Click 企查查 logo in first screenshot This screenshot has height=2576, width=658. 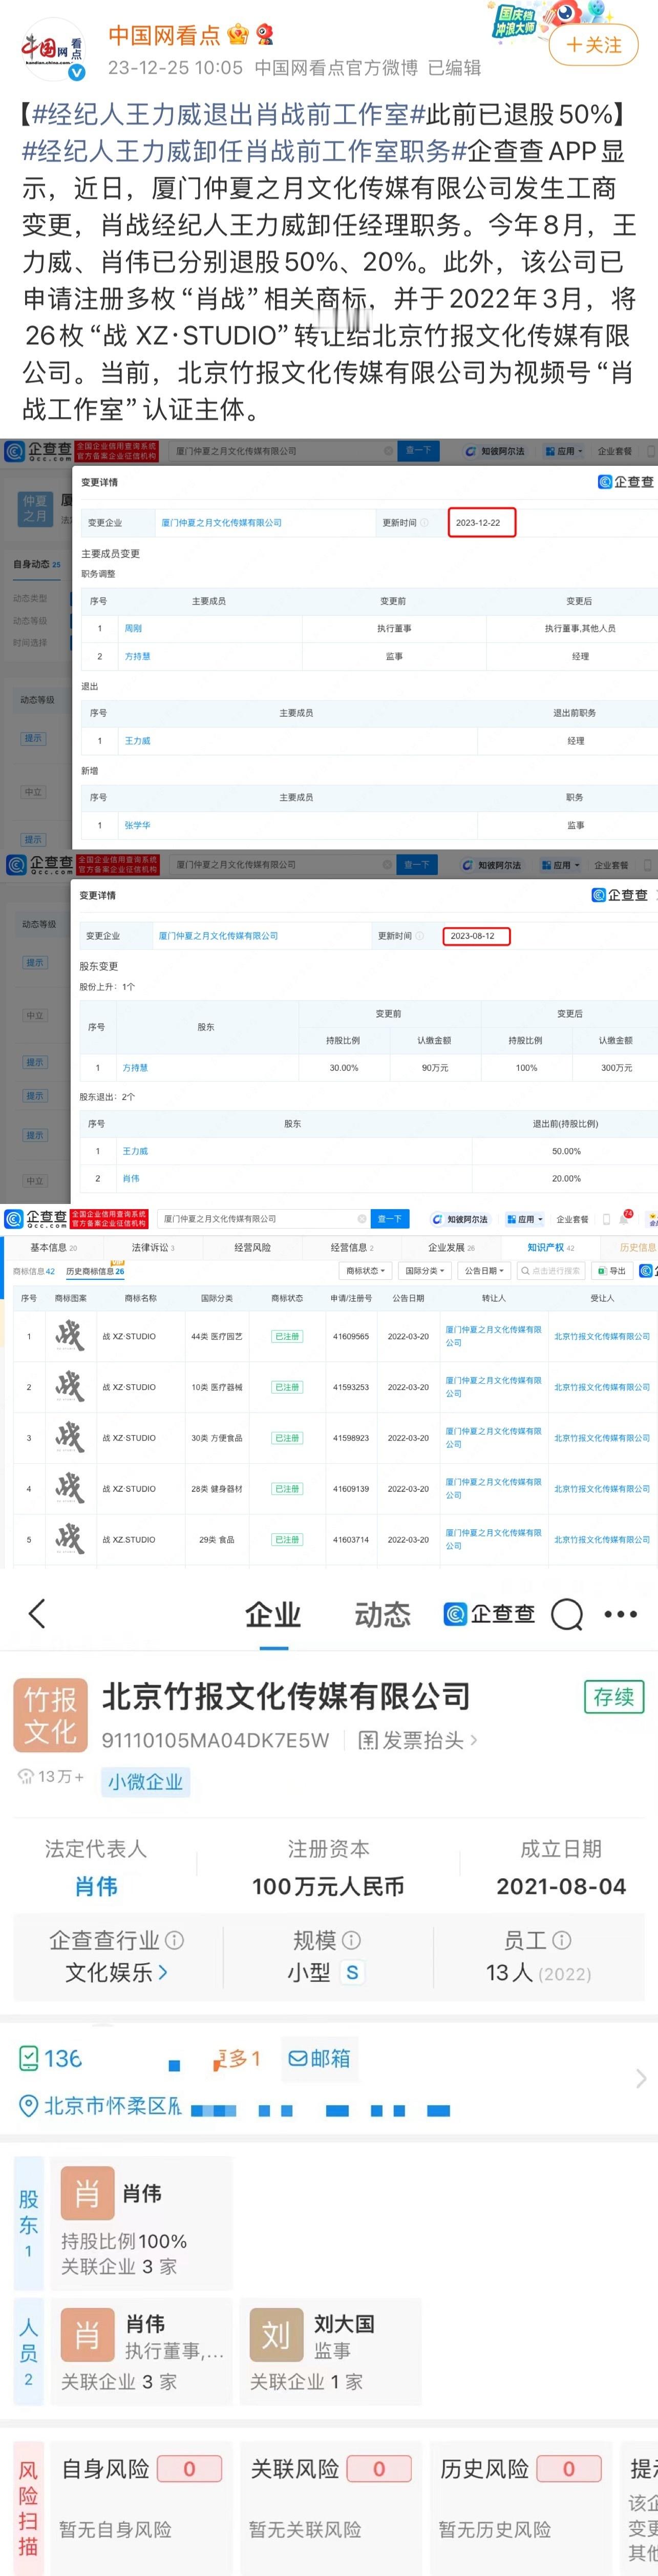point(38,451)
